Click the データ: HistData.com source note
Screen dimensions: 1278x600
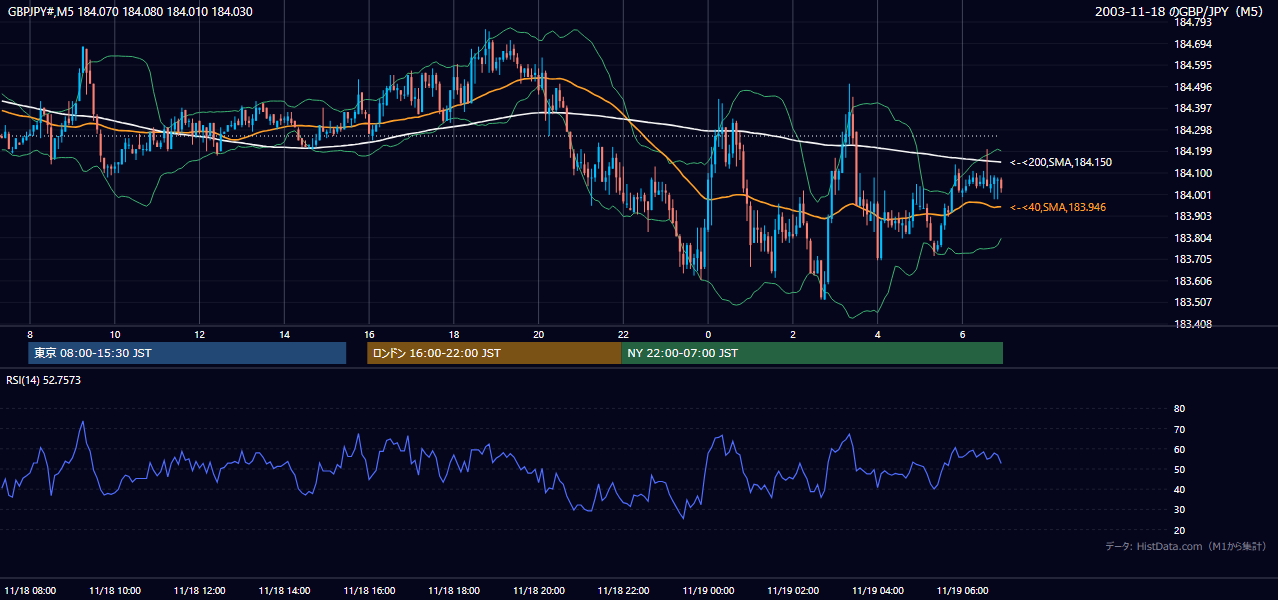[x=1186, y=546]
